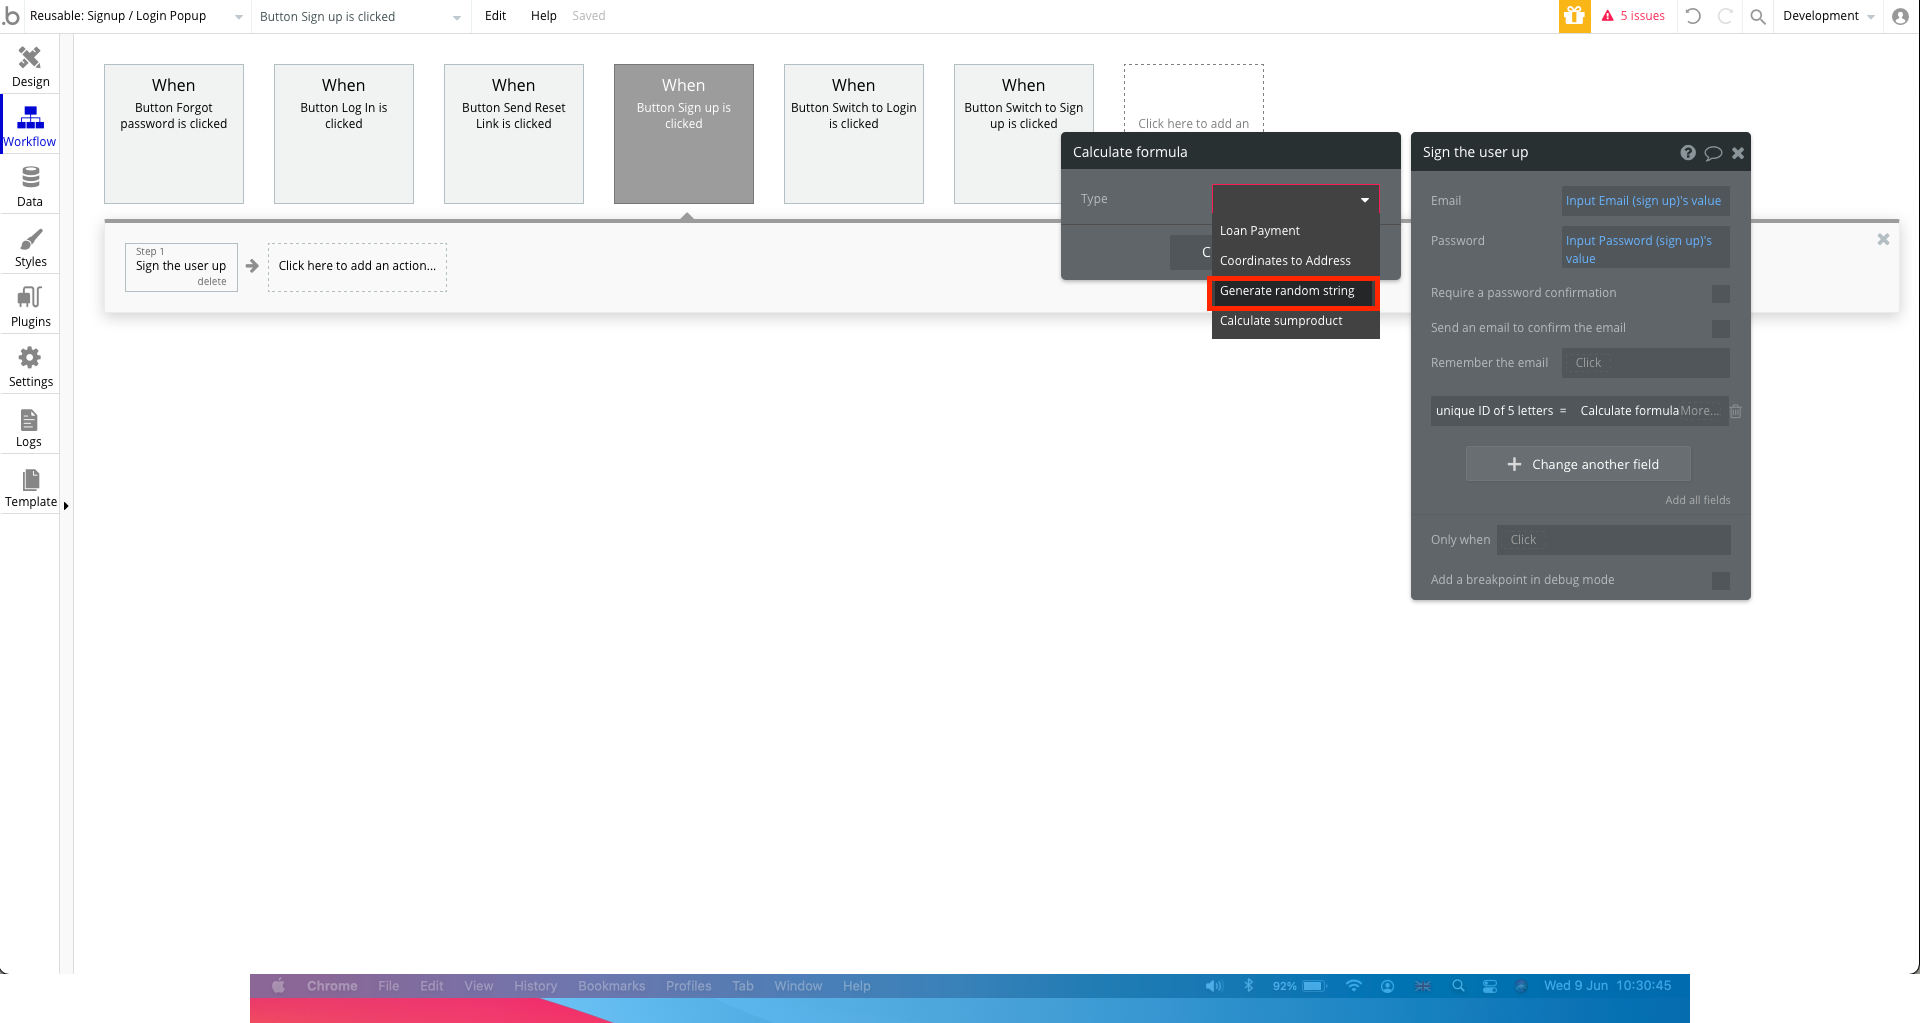Open the Reusable element selector dropdown
This screenshot has height=1023, width=1920.
coord(136,16)
